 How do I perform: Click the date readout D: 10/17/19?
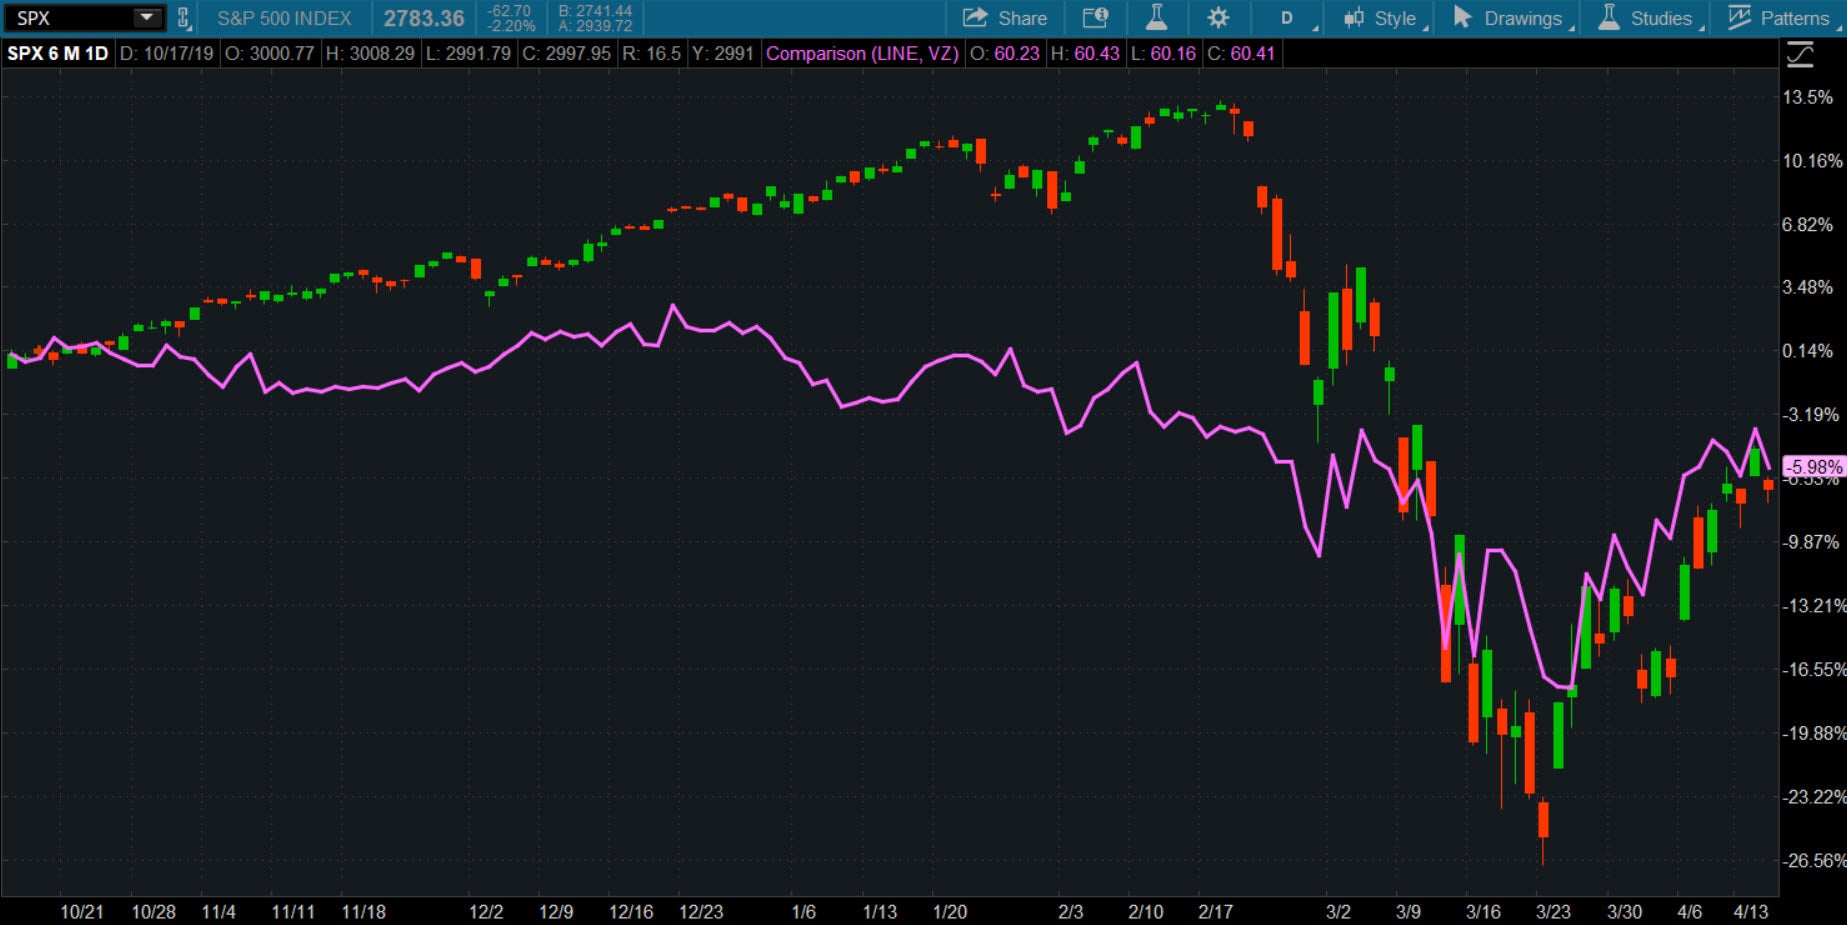pos(166,53)
